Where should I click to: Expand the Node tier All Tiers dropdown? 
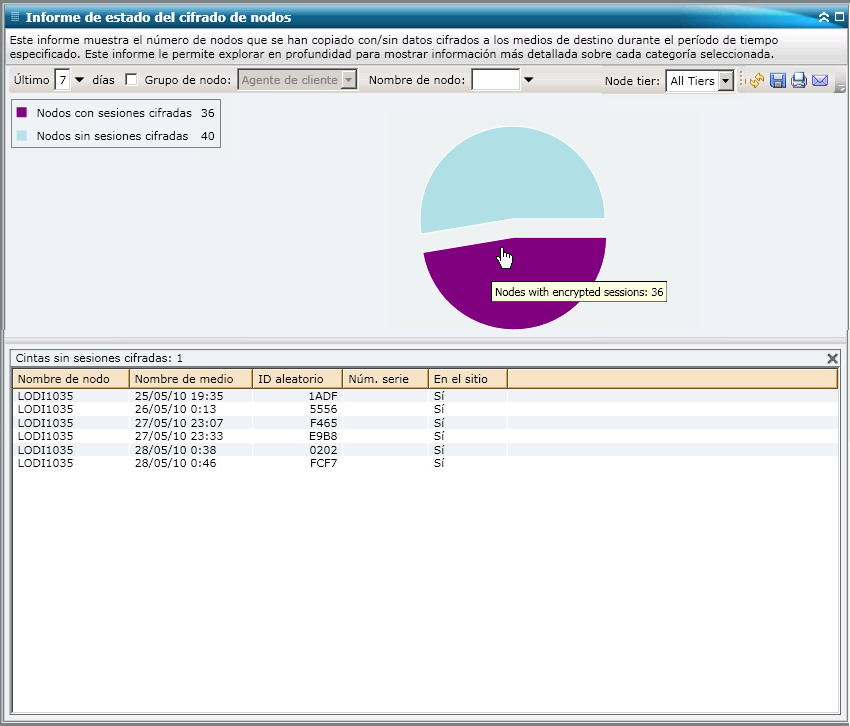(x=726, y=81)
